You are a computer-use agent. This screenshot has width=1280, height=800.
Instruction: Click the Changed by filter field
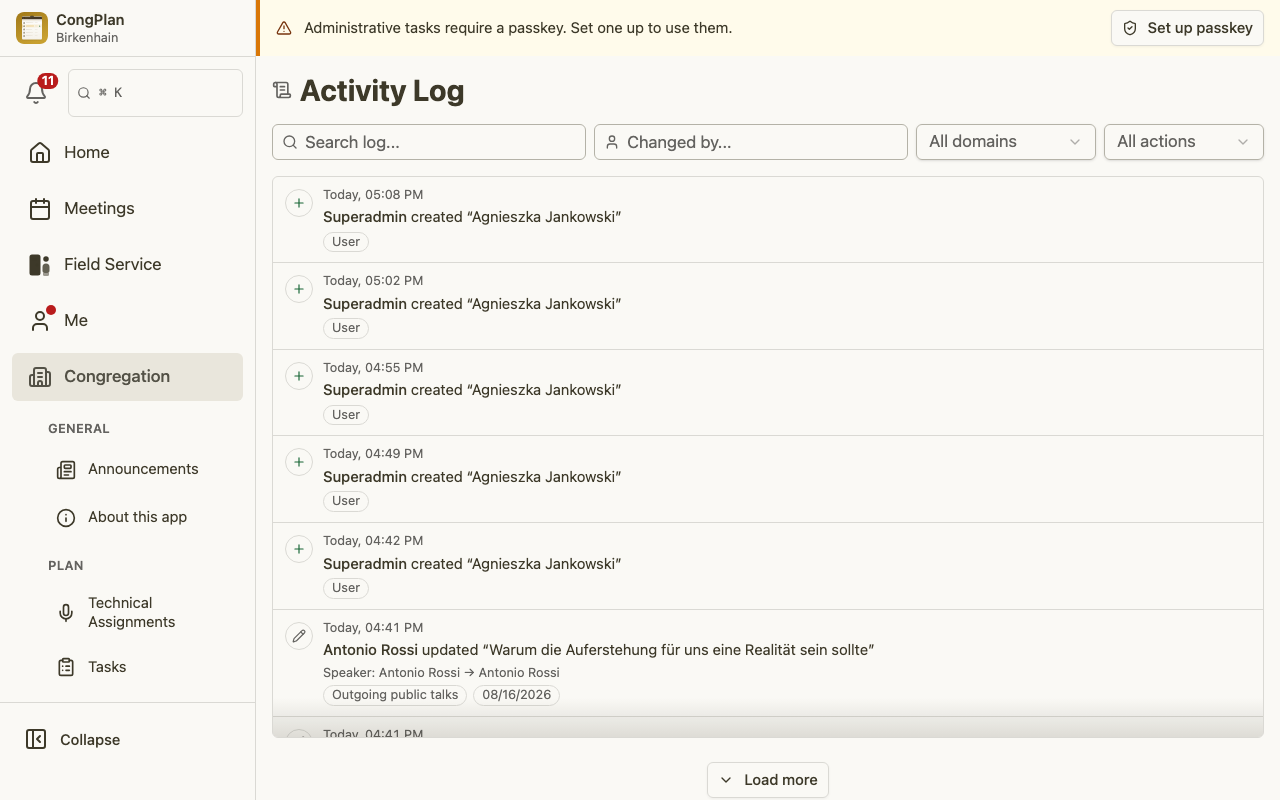click(751, 142)
